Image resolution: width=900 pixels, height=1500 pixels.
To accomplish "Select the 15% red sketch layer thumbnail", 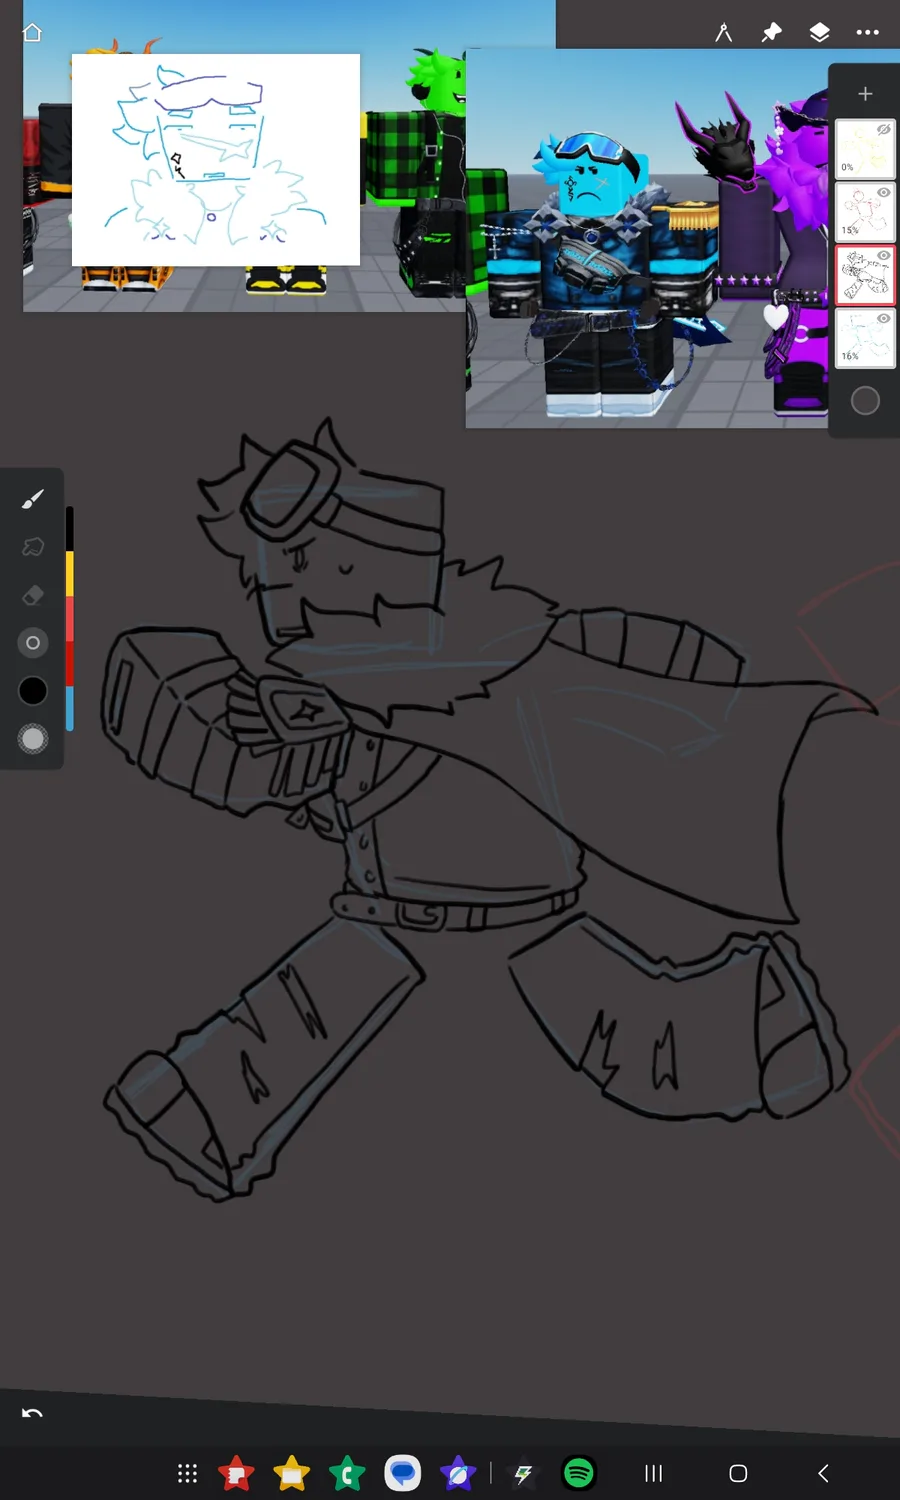I will coord(864,212).
